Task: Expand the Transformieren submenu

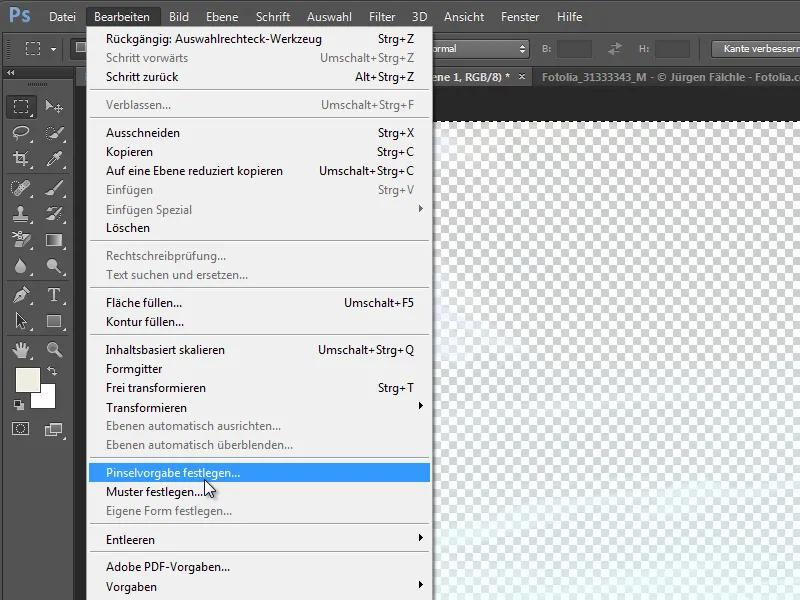Action: click(420, 406)
